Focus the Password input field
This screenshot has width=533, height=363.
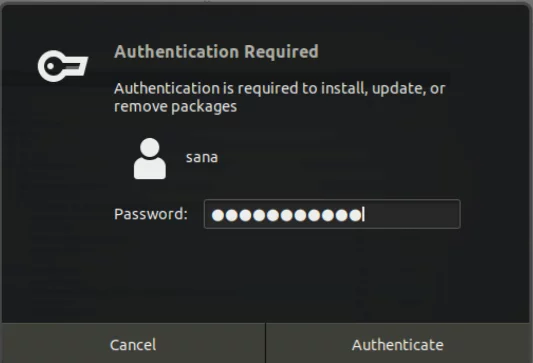[x=332, y=214]
